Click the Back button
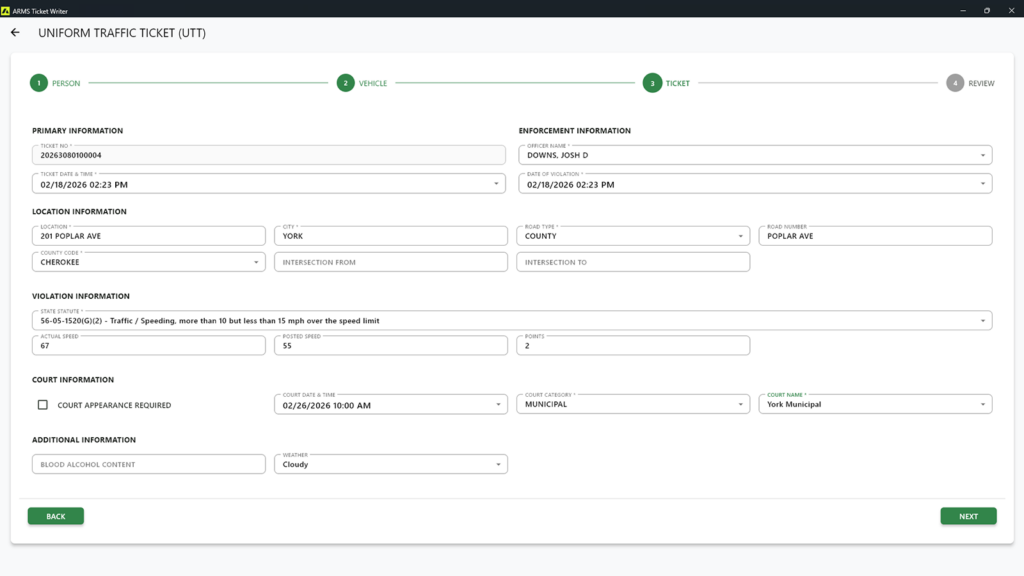The image size is (1024, 576). [55, 516]
